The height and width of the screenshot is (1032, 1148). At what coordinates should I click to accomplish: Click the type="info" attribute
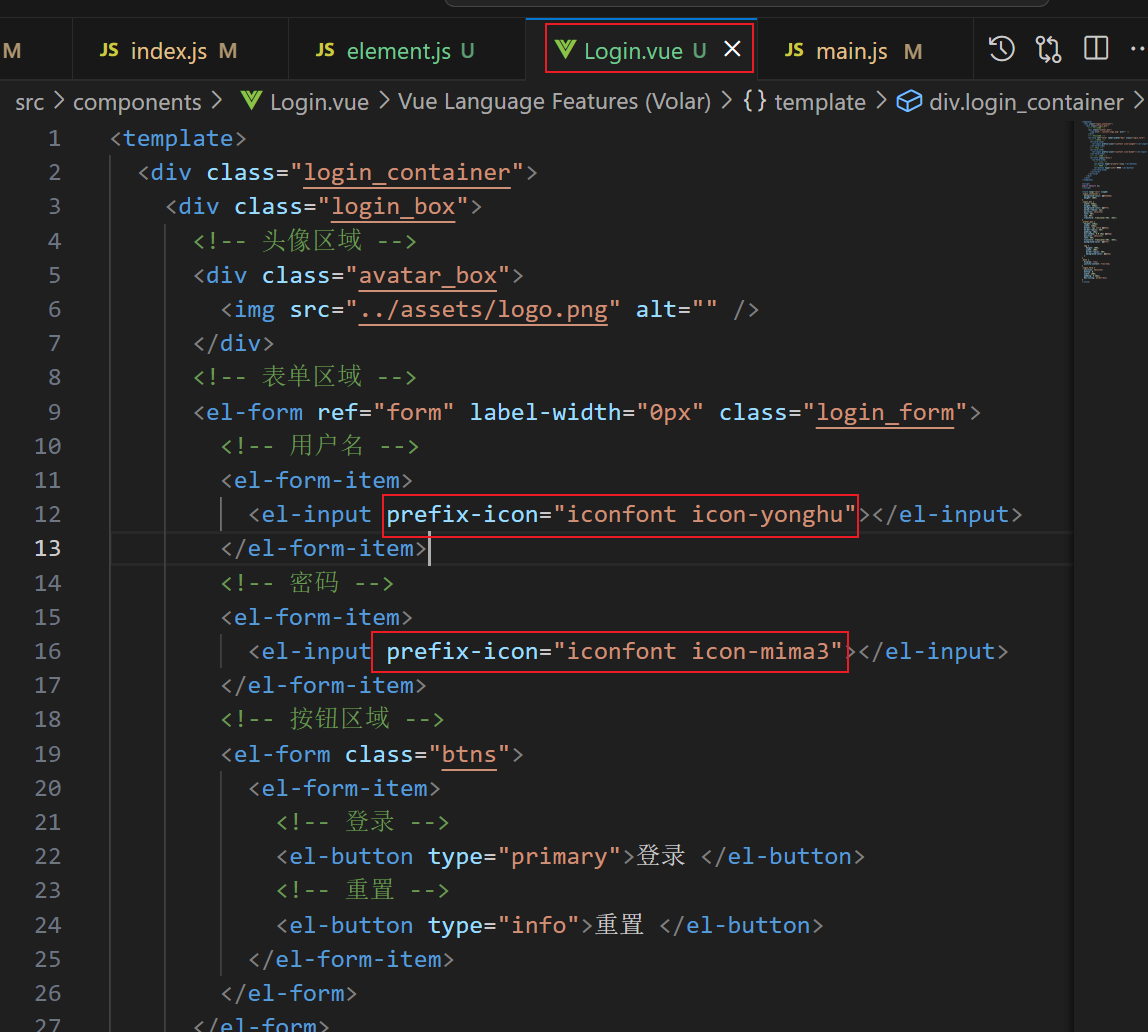pos(504,926)
